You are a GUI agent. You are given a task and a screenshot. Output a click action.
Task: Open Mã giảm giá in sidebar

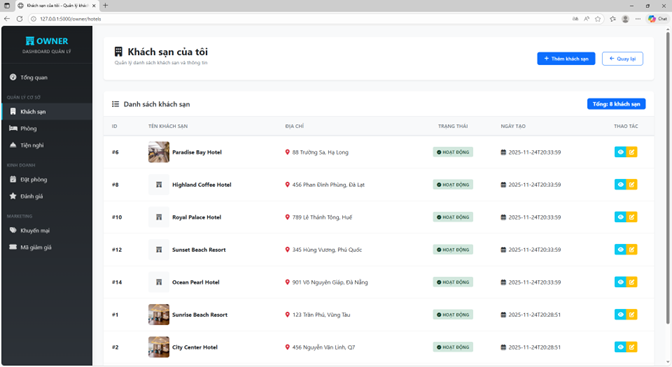47,247
